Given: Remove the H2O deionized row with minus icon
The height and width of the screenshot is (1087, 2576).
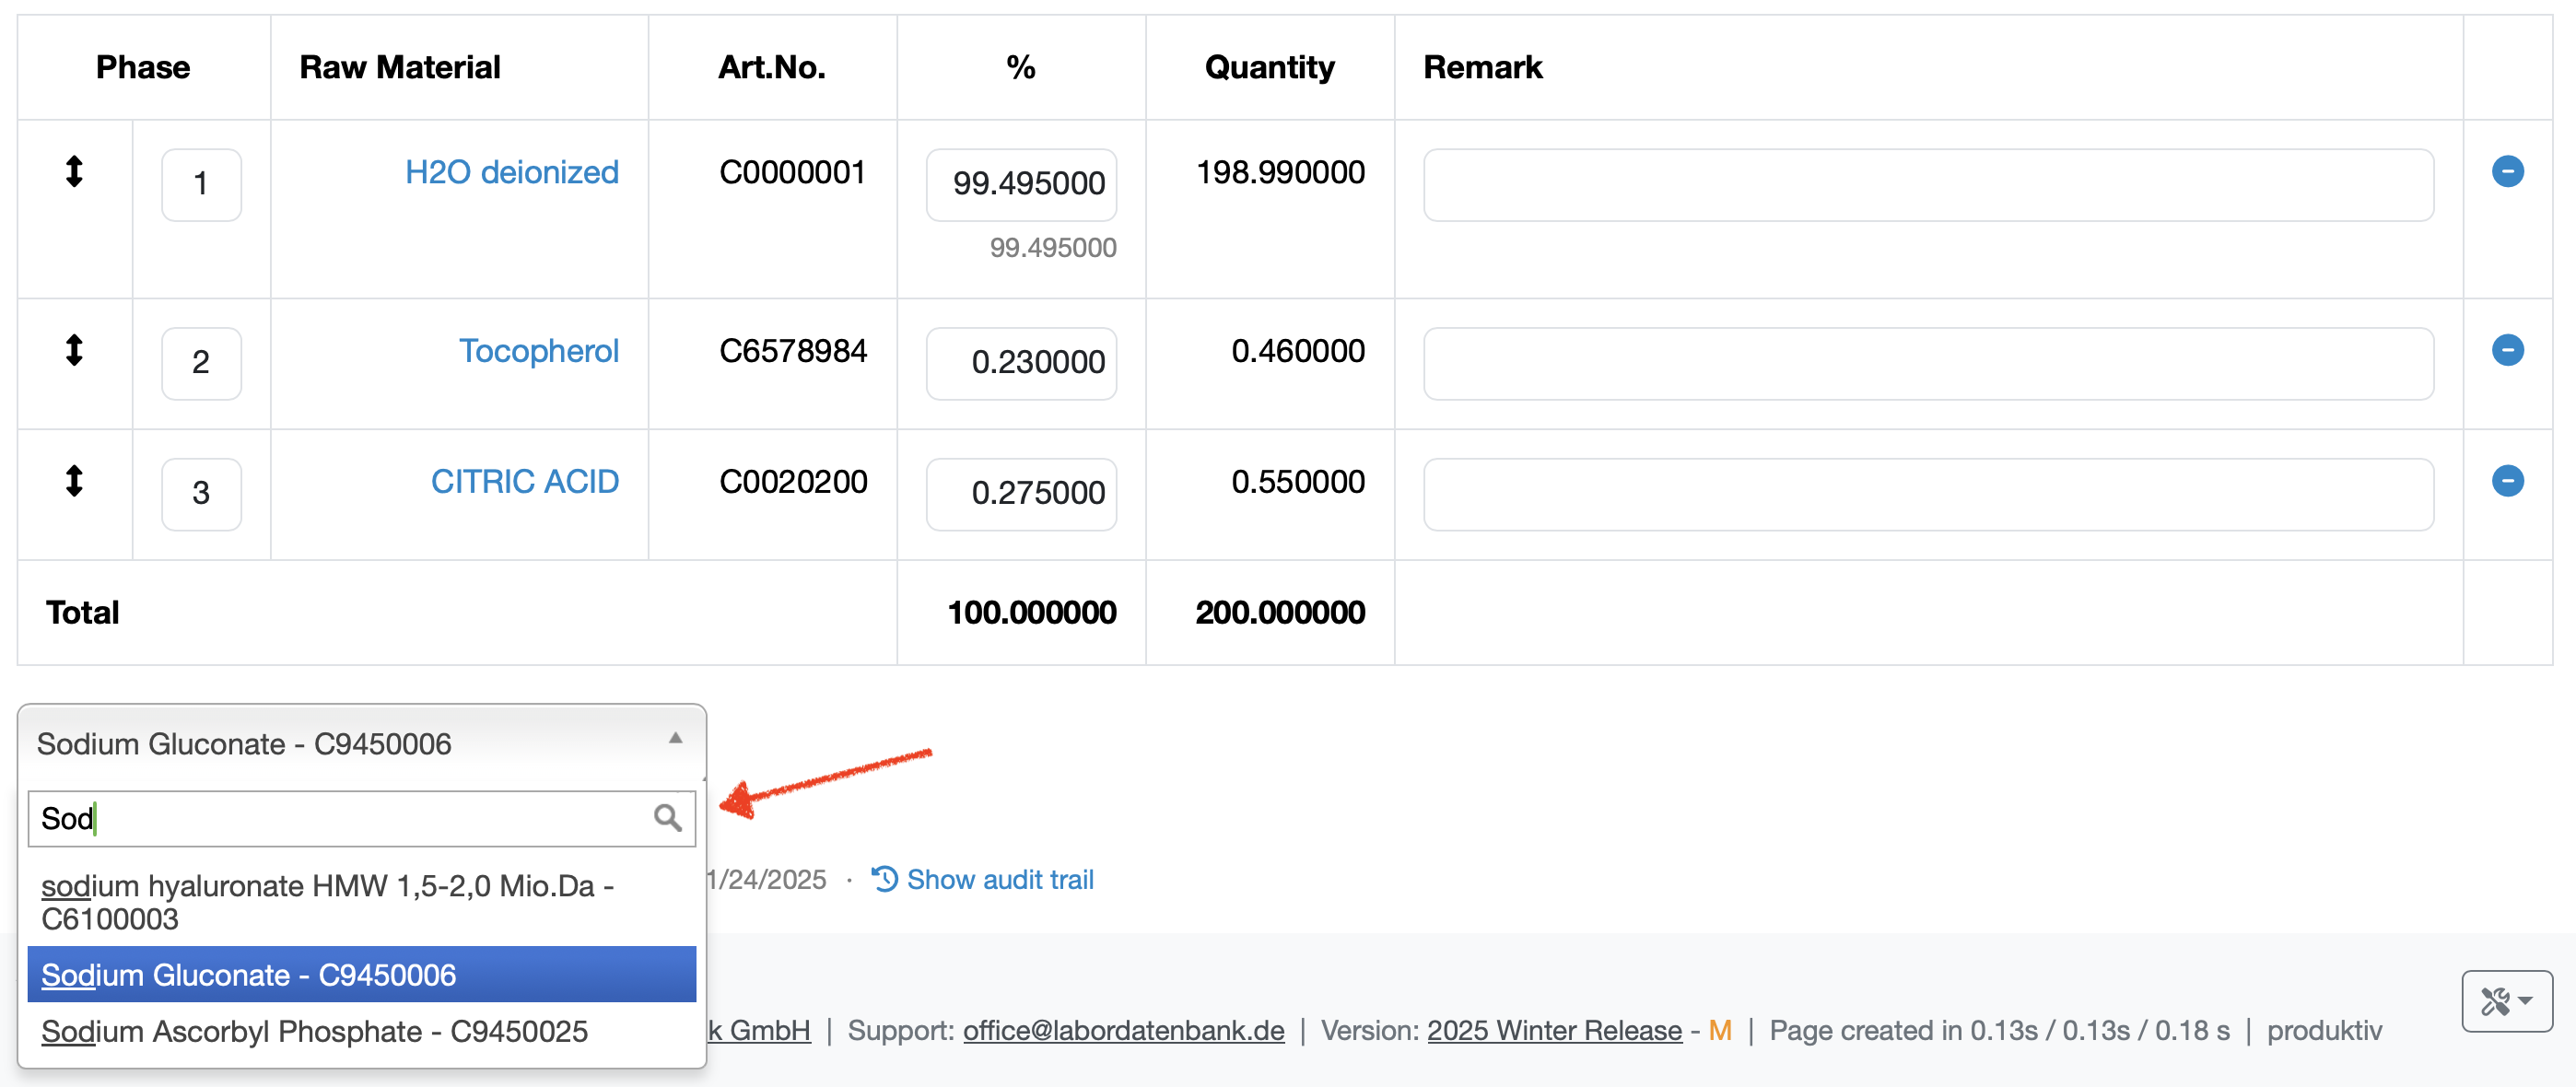Looking at the screenshot, I should click(x=2506, y=171).
